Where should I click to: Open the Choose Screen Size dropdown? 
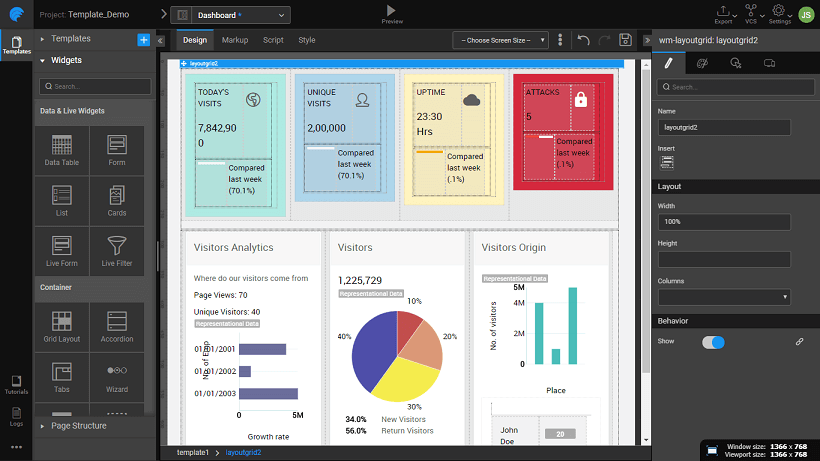pyautogui.click(x=500, y=40)
